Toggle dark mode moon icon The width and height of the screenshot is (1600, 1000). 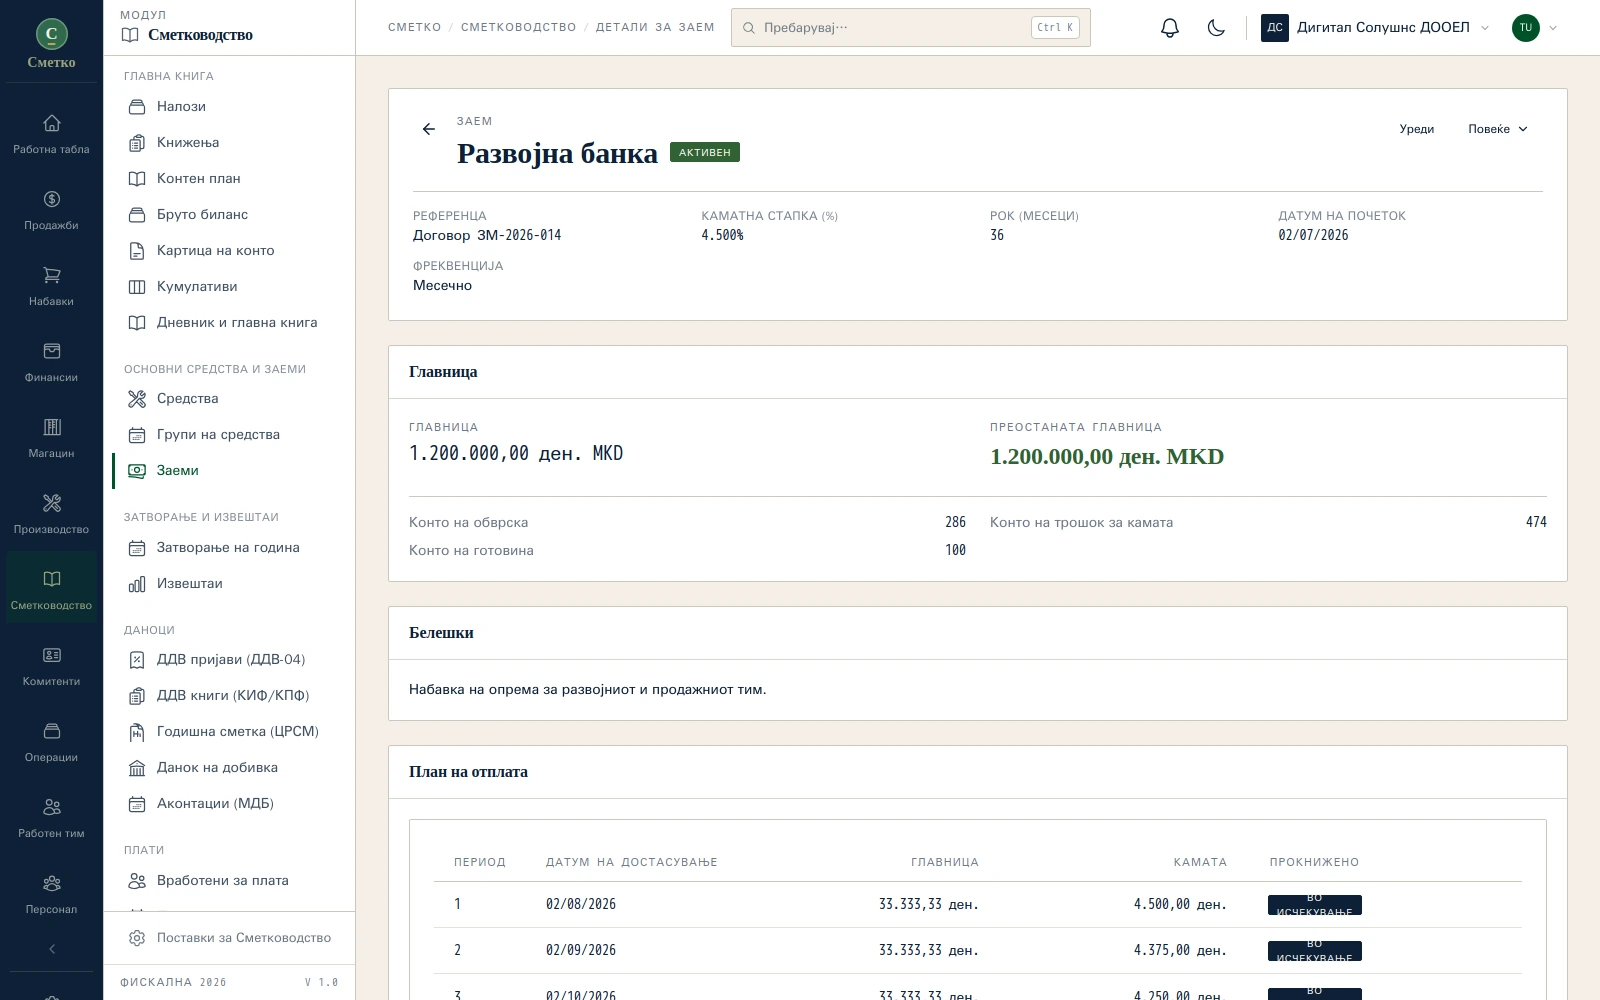click(1216, 28)
